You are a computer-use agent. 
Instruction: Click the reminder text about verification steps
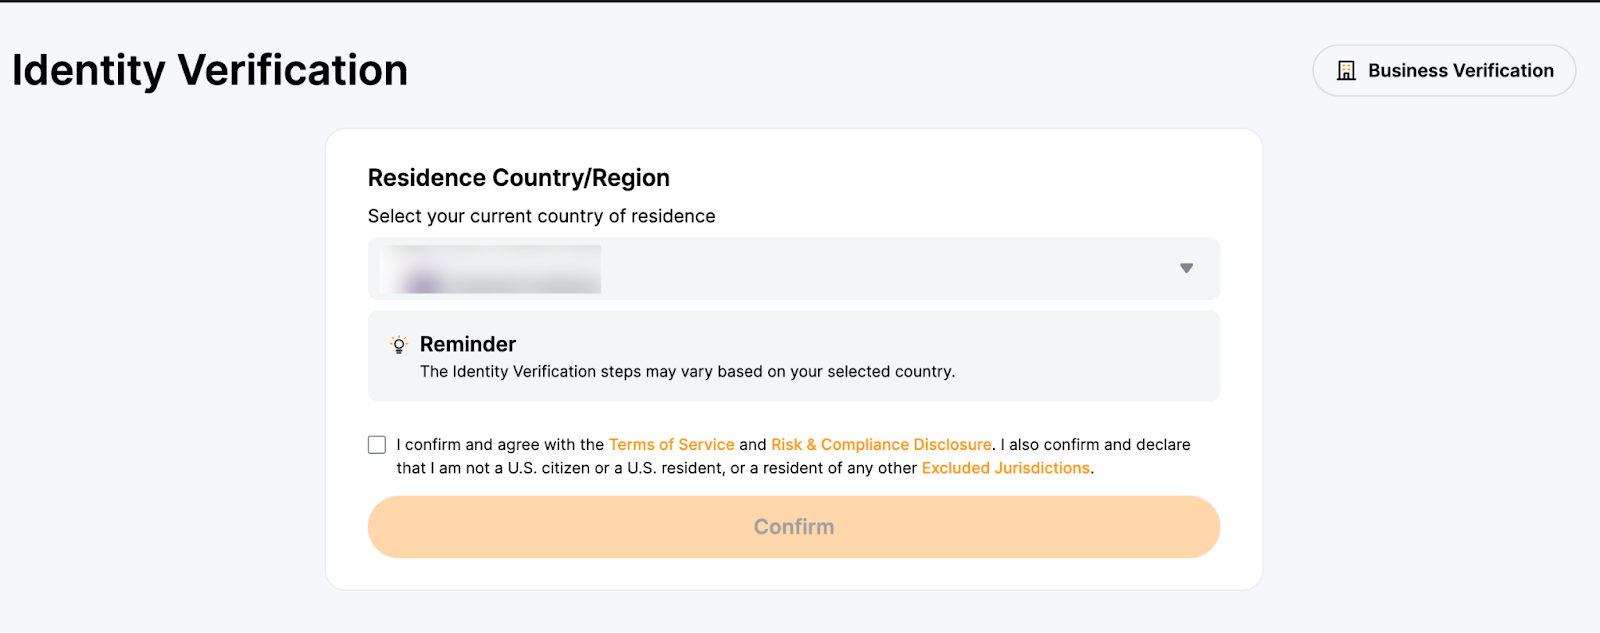687,372
